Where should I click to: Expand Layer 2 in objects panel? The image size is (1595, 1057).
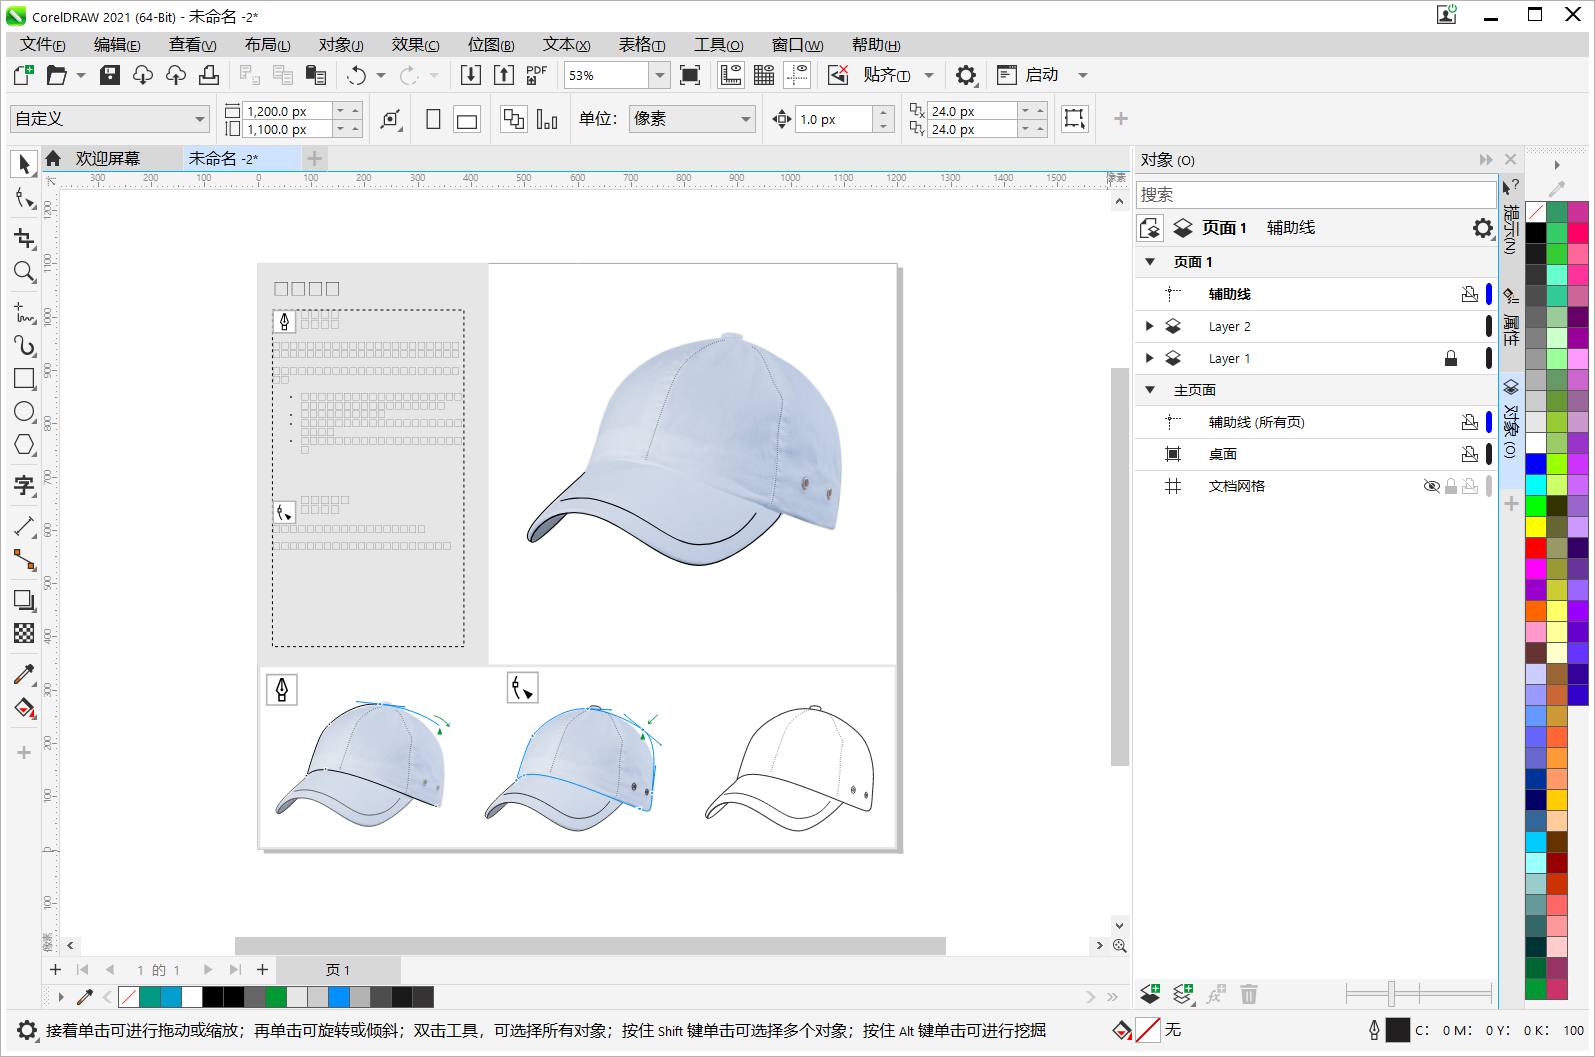point(1149,326)
